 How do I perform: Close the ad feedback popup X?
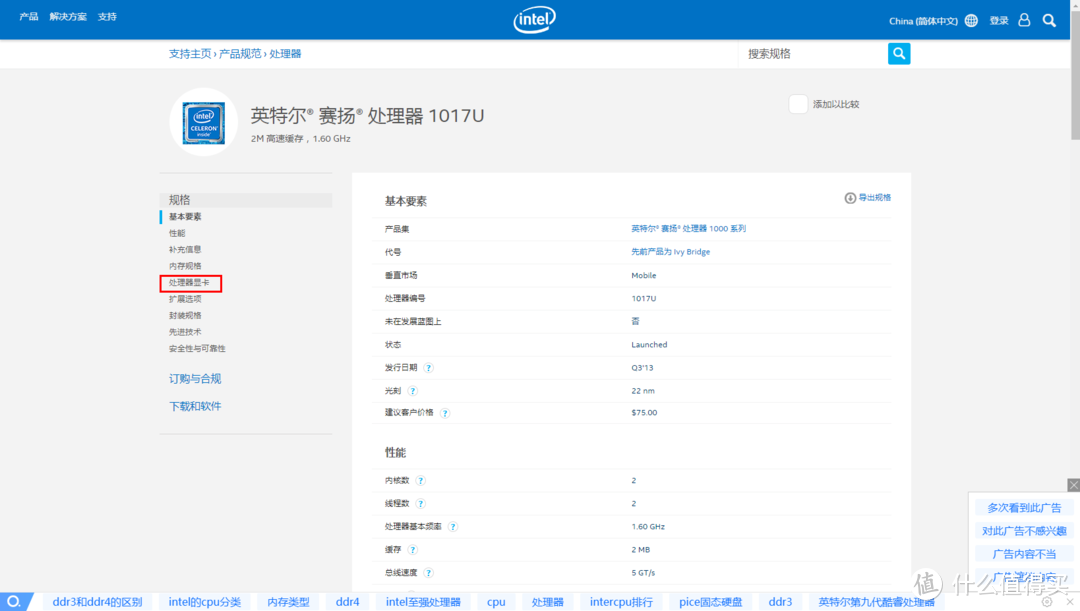pyautogui.click(x=1073, y=485)
